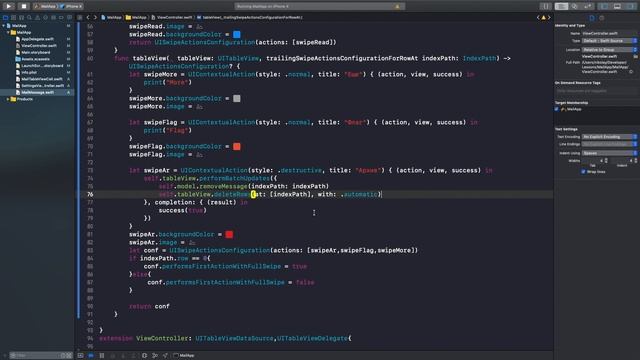Show the Issue navigator
640x360 pixels.
pyautogui.click(x=37, y=18)
